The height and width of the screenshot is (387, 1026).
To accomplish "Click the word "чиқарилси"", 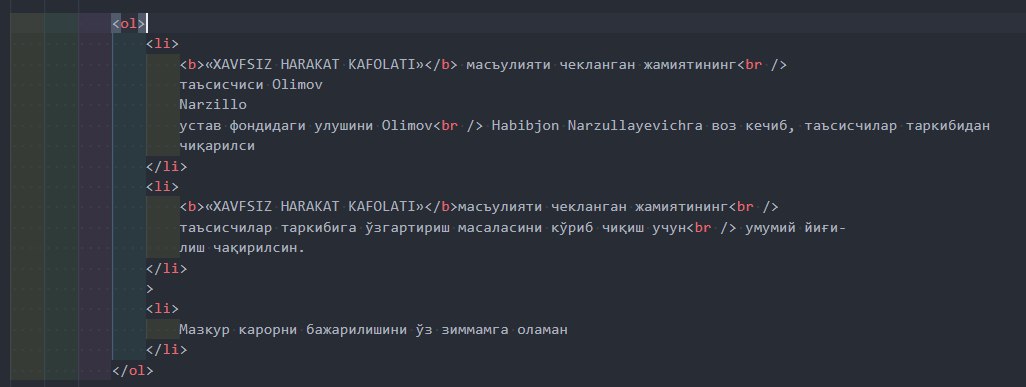I will 217,146.
